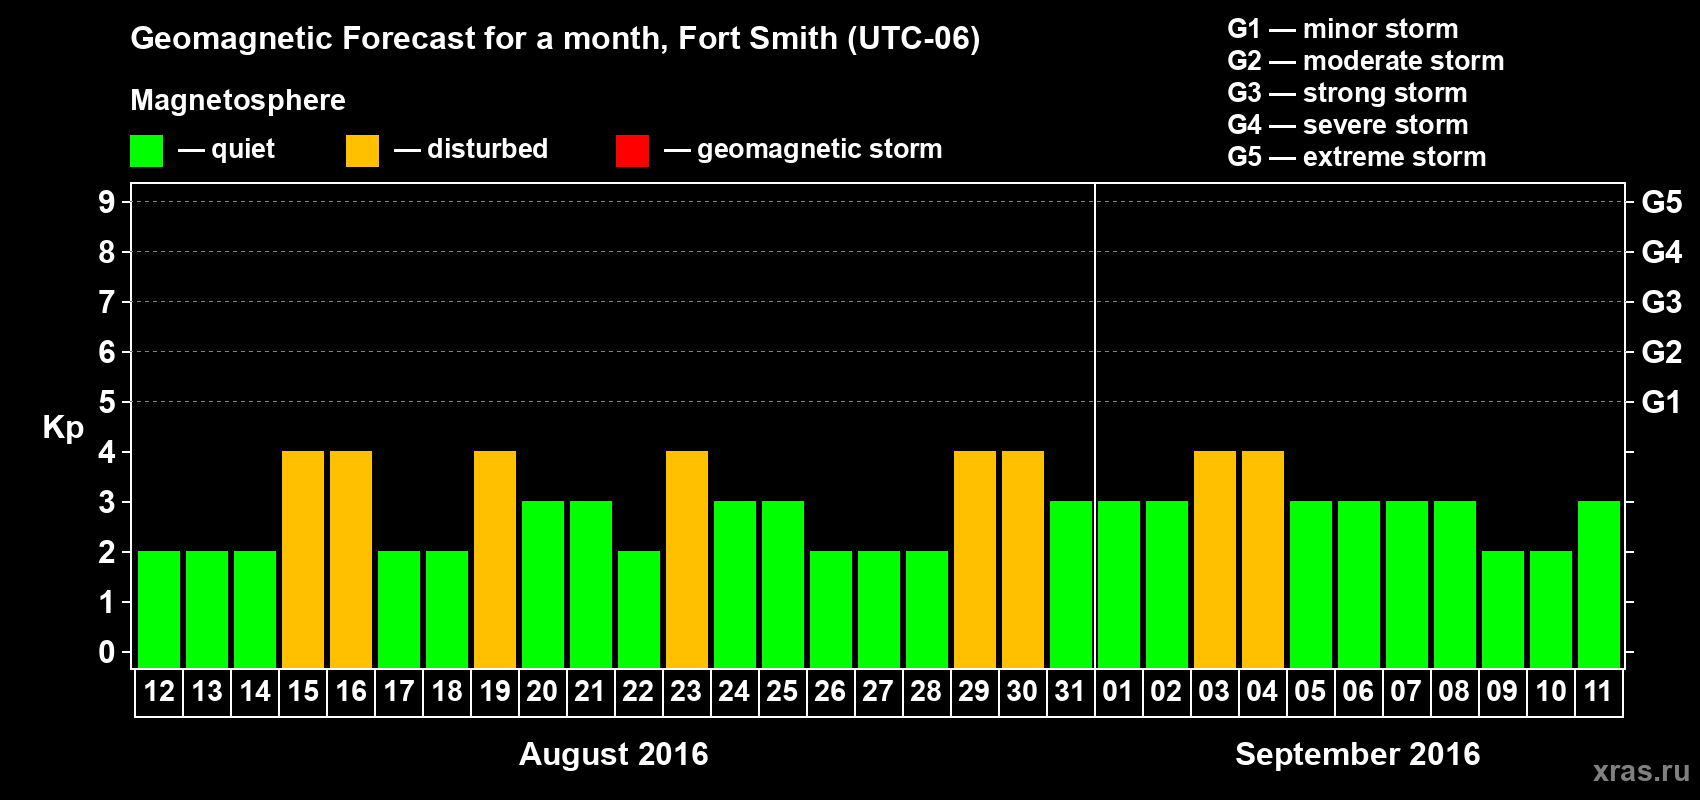Click the date label 10

1551,692
